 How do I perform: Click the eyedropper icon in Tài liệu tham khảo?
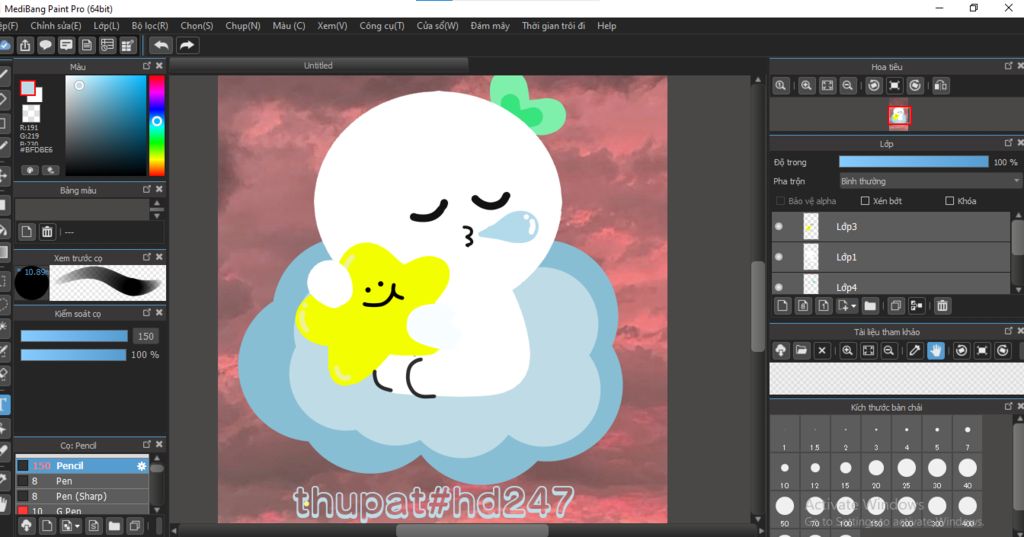click(x=915, y=351)
